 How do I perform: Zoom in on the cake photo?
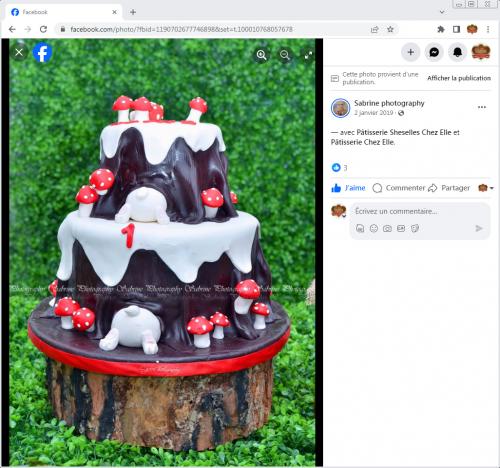click(262, 55)
